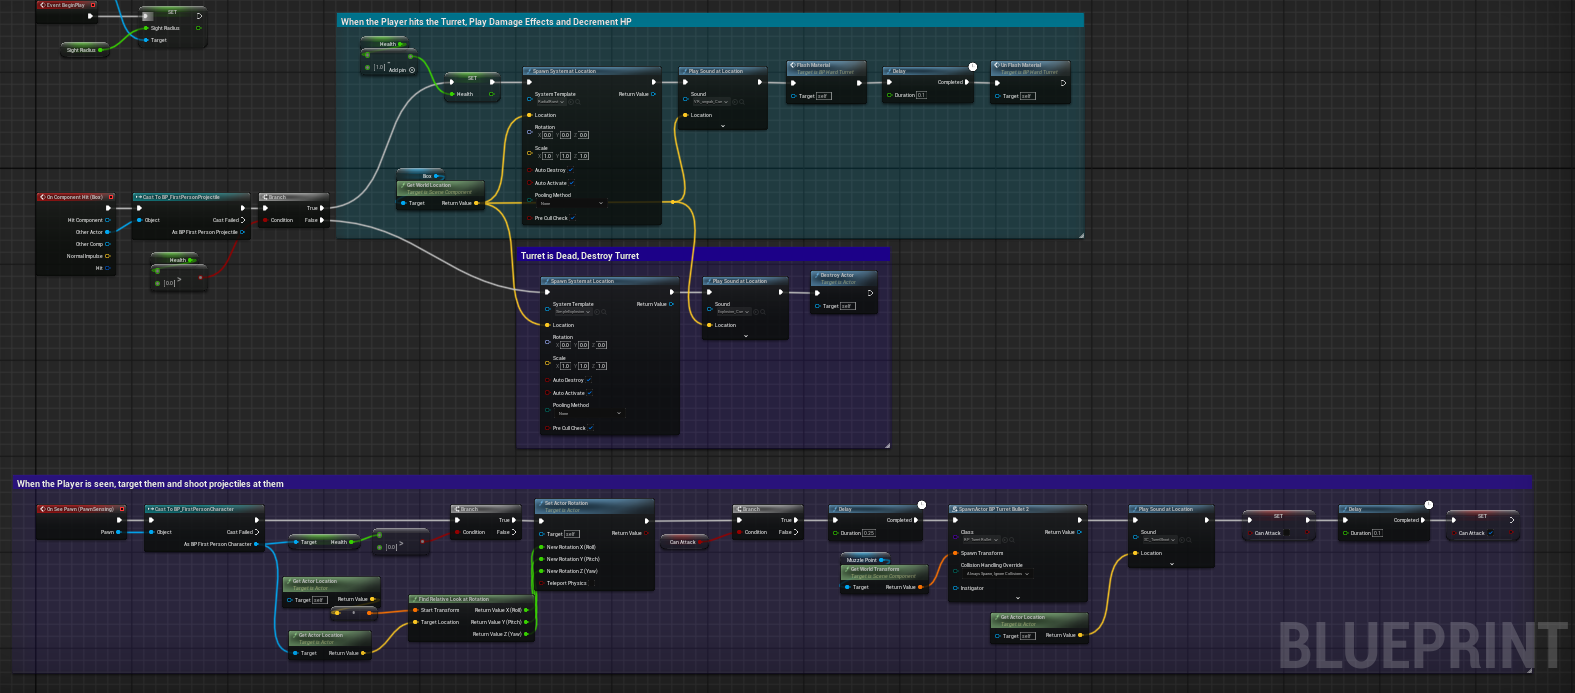The image size is (1575, 693).
Task: Select the Flash Material node header
Action: tap(825, 68)
